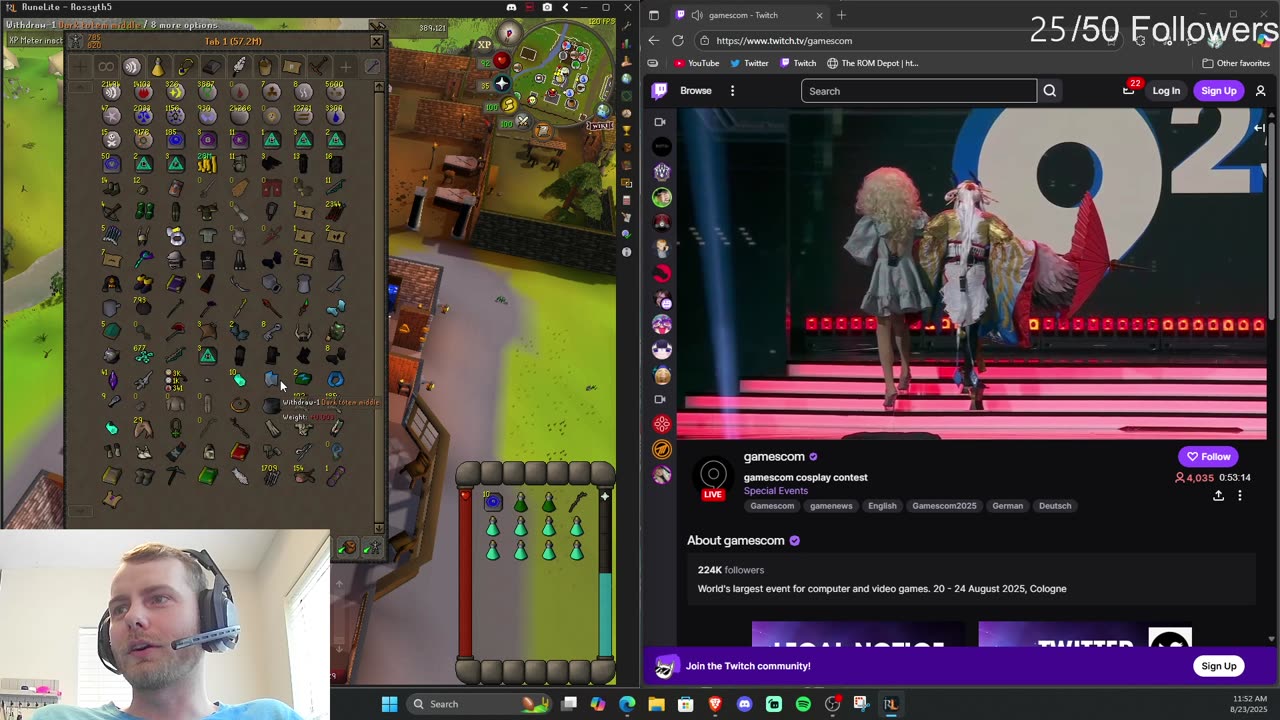Open Twitch three-dot more menu beside Browse
Image resolution: width=1280 pixels, height=720 pixels.
(x=732, y=91)
